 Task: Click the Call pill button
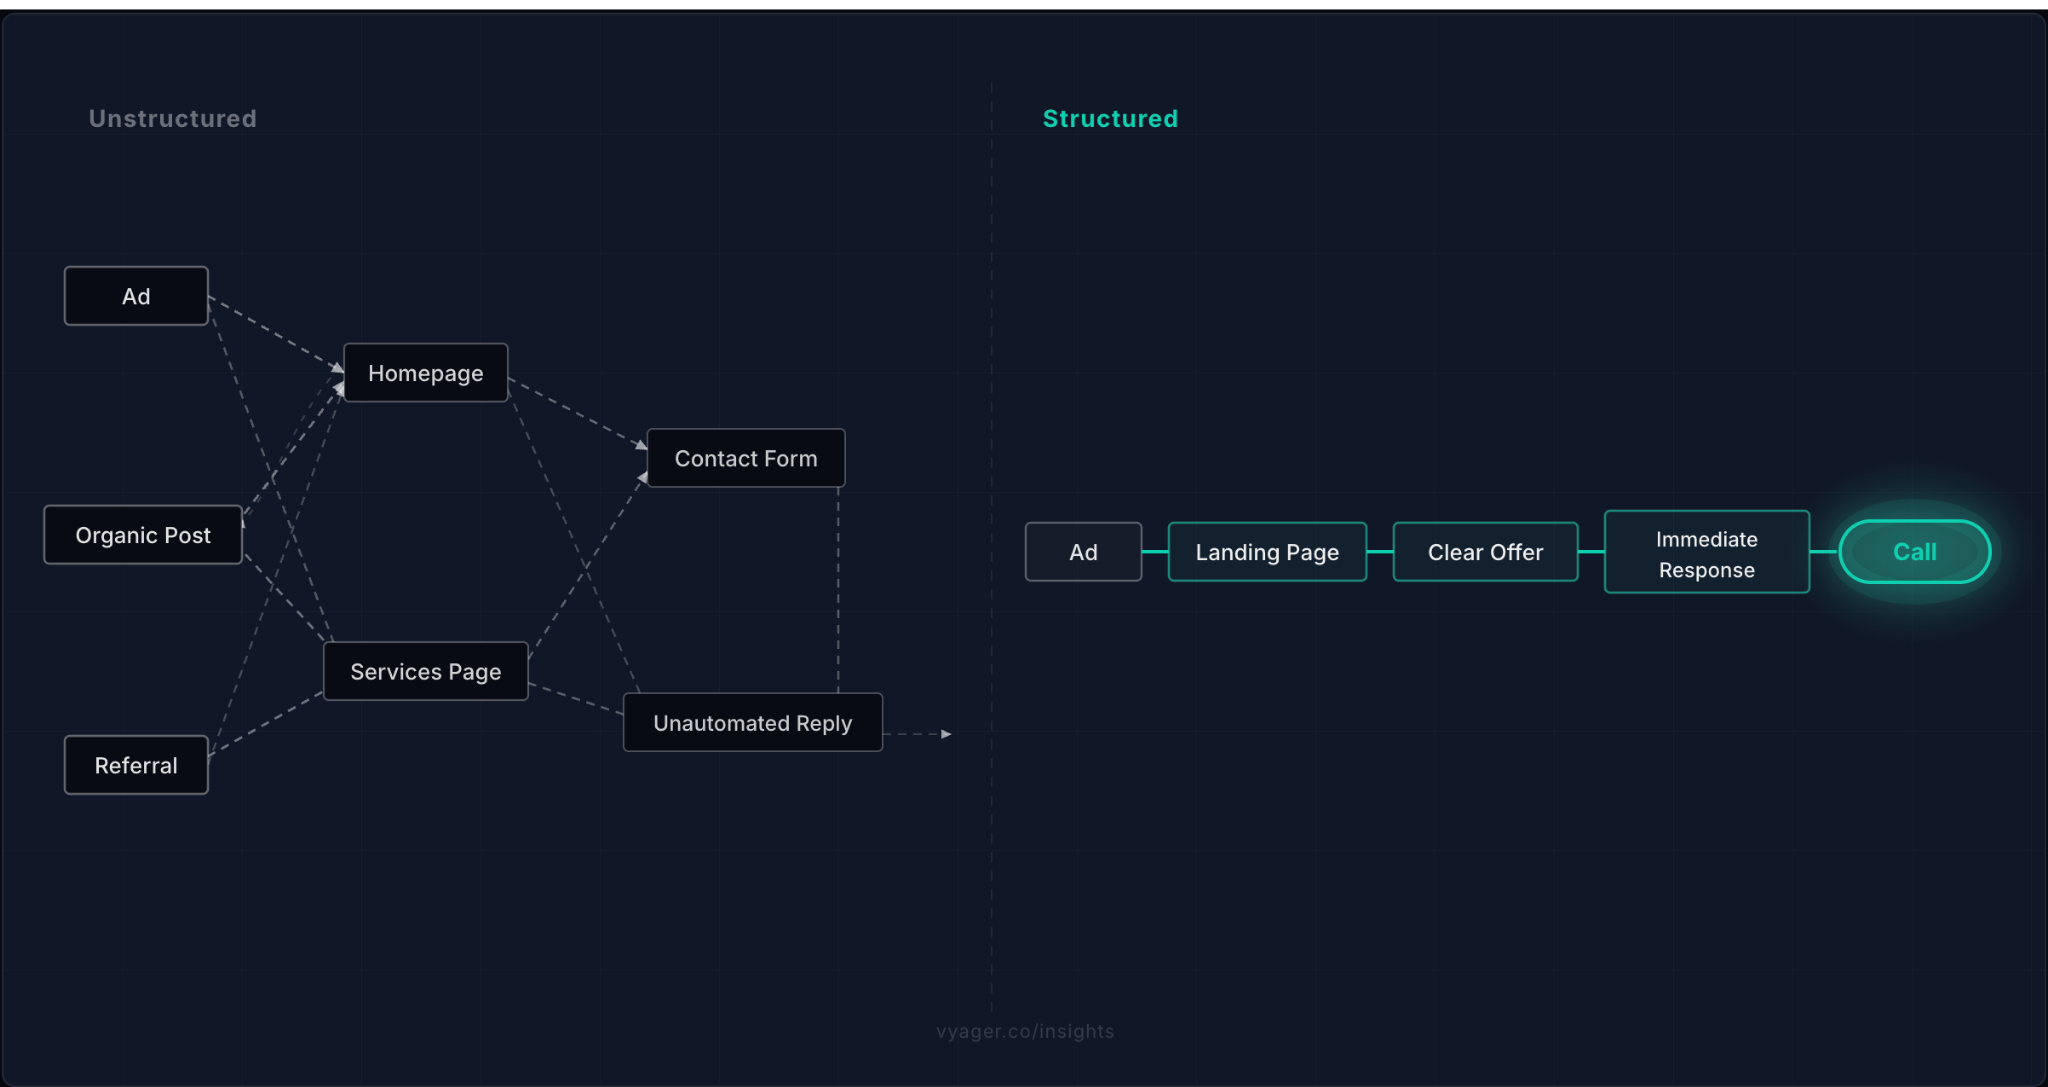point(1913,551)
